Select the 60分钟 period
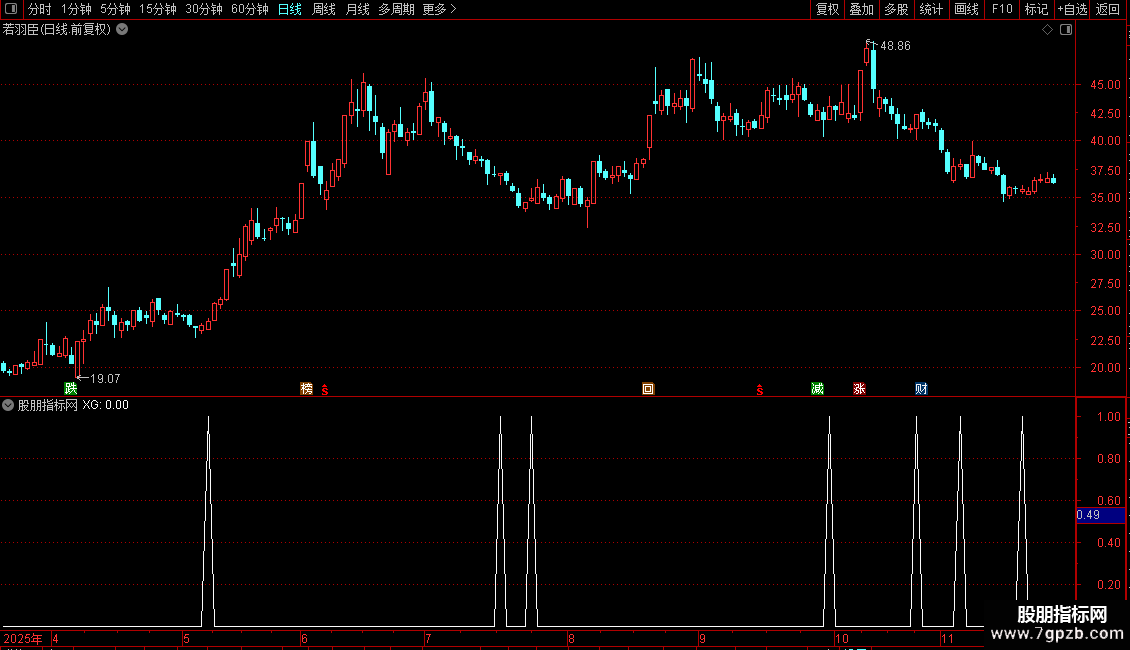The image size is (1130, 650). (x=250, y=9)
